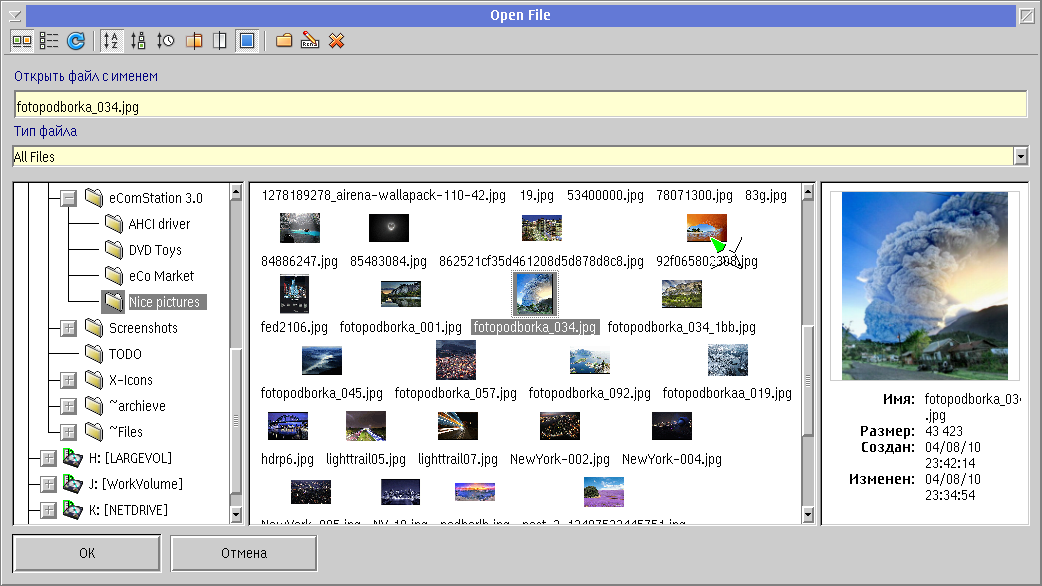Open the file type dropdown
This screenshot has height=586, width=1042.
pos(1020,156)
